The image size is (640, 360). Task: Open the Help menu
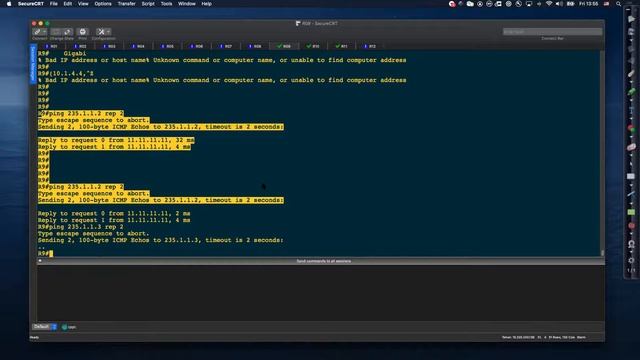coord(207,4)
